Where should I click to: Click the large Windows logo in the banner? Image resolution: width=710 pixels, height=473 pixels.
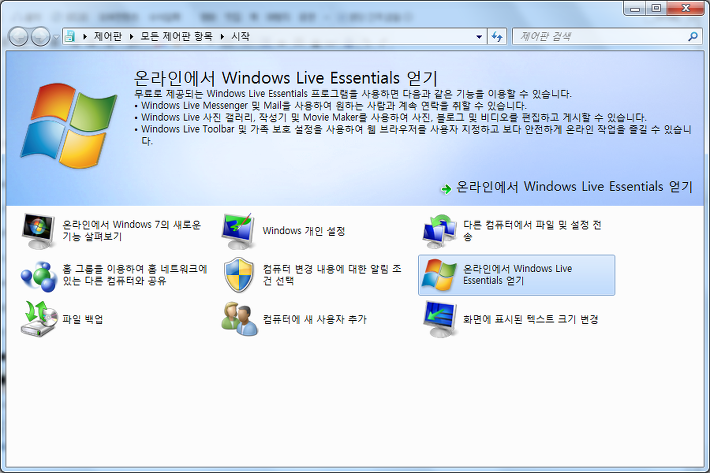pyautogui.click(x=68, y=126)
